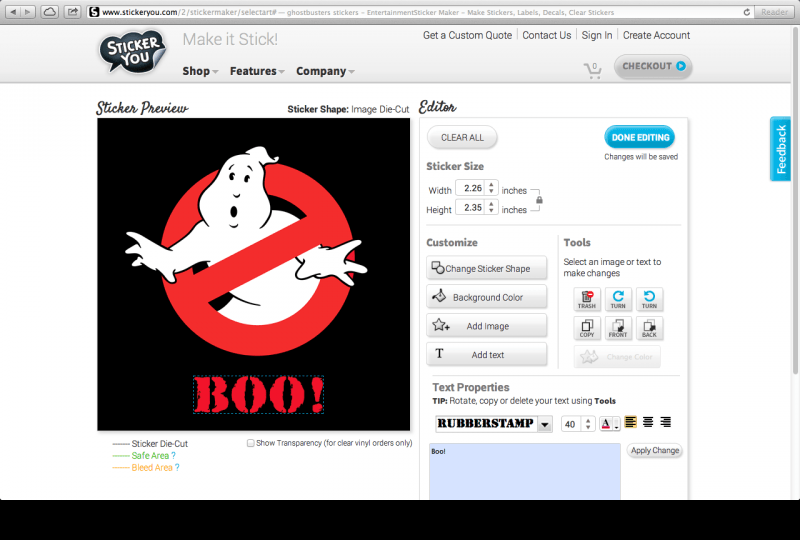Click the page vertical scrollbar
The width and height of the screenshot is (800, 540).
click(x=795, y=199)
